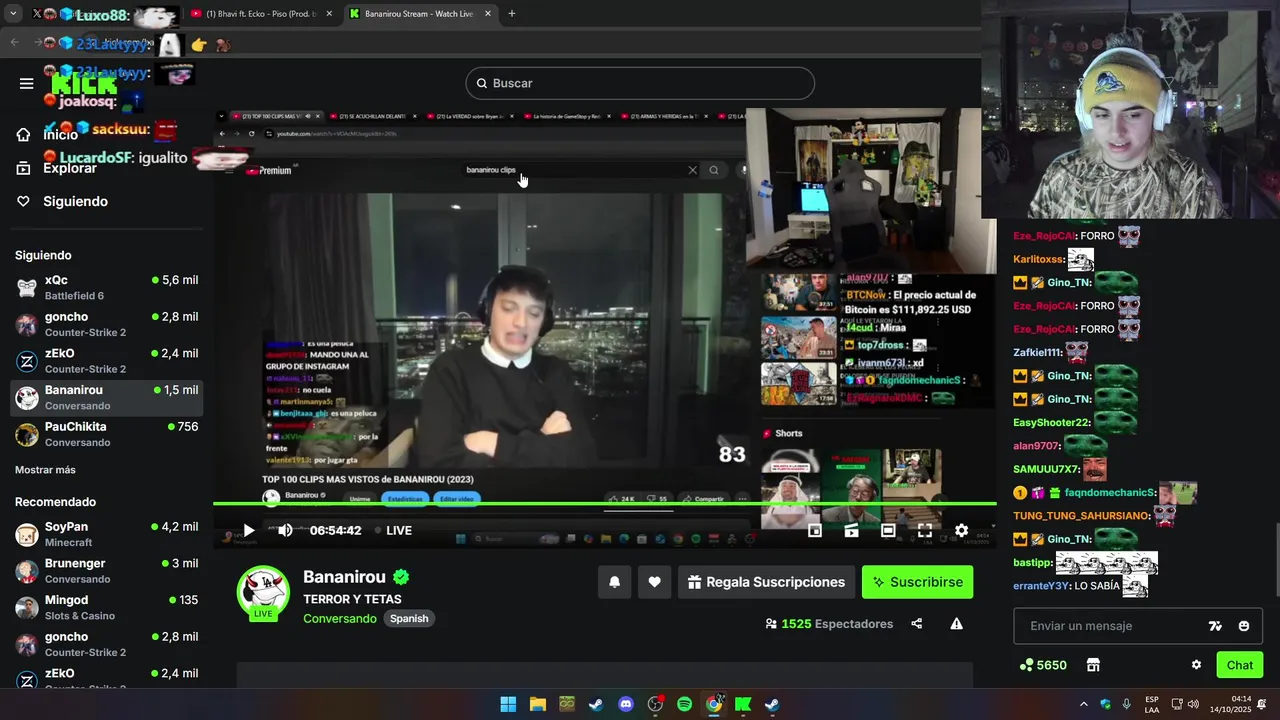Image resolution: width=1280 pixels, height=720 pixels.
Task: Click the Buscar search field
Action: (x=640, y=83)
